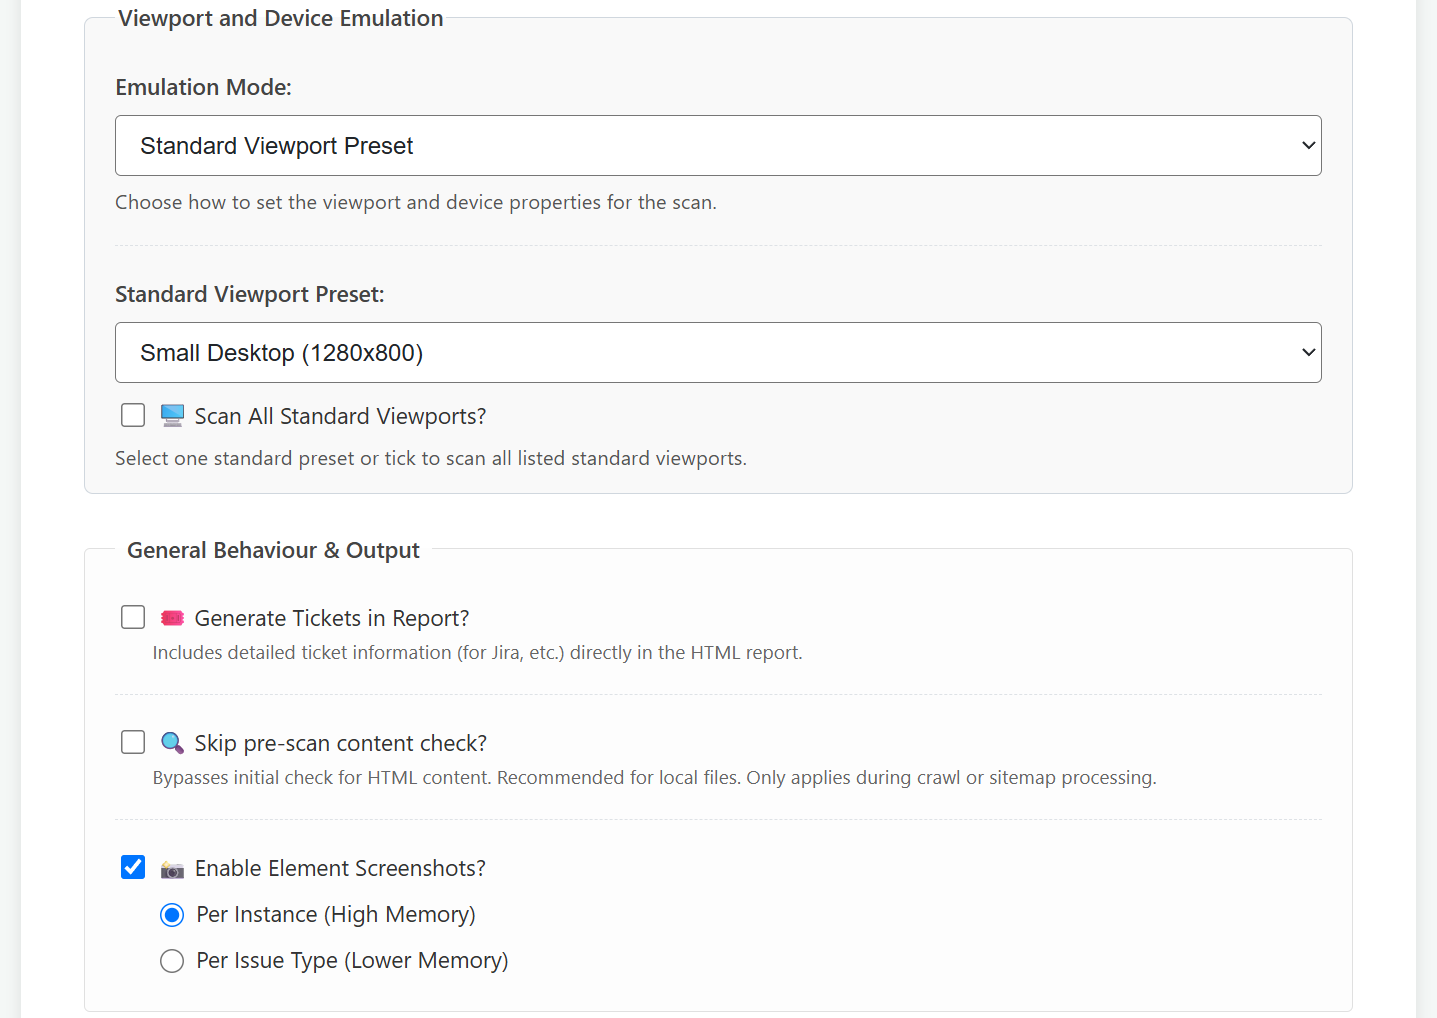Open the Standard Viewport Preset dropdown
1437x1018 pixels.
pos(718,353)
